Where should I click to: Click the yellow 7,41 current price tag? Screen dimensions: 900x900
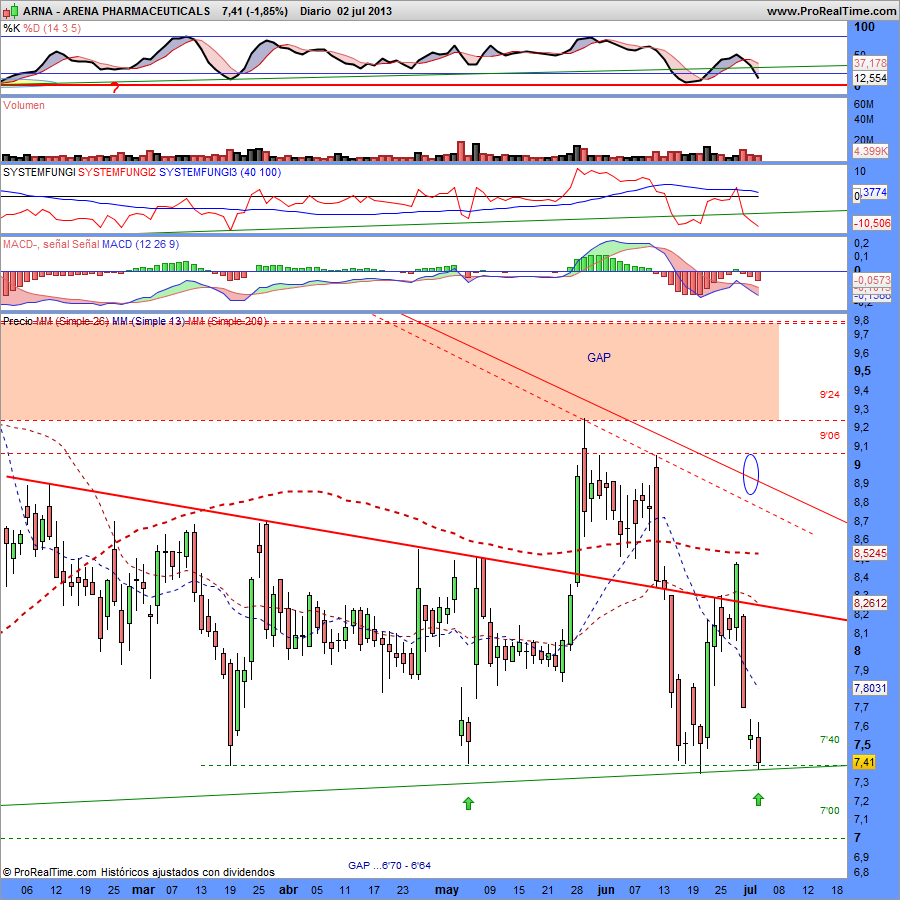point(864,762)
